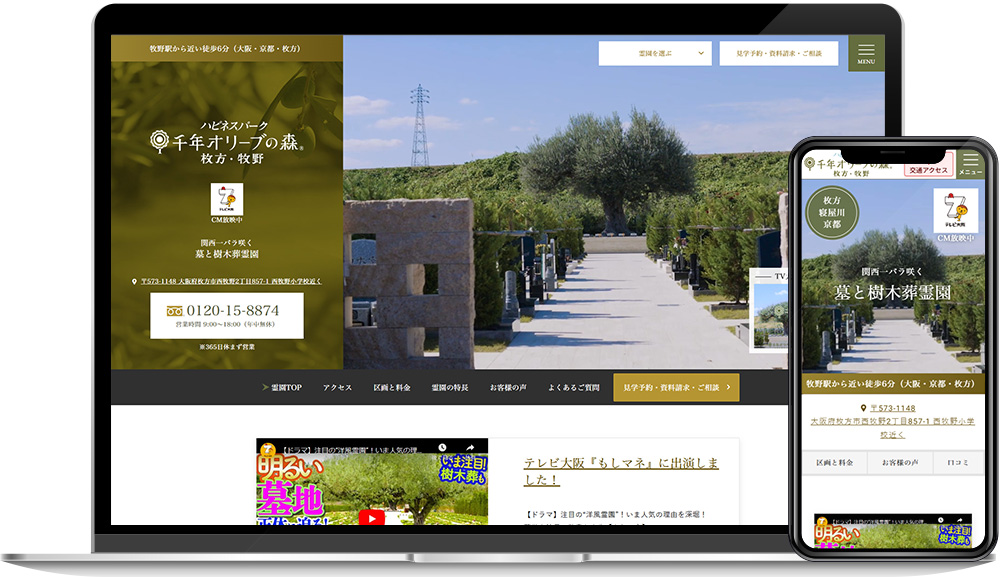Open お客様の声 in the laptop navigation bar

point(508,388)
